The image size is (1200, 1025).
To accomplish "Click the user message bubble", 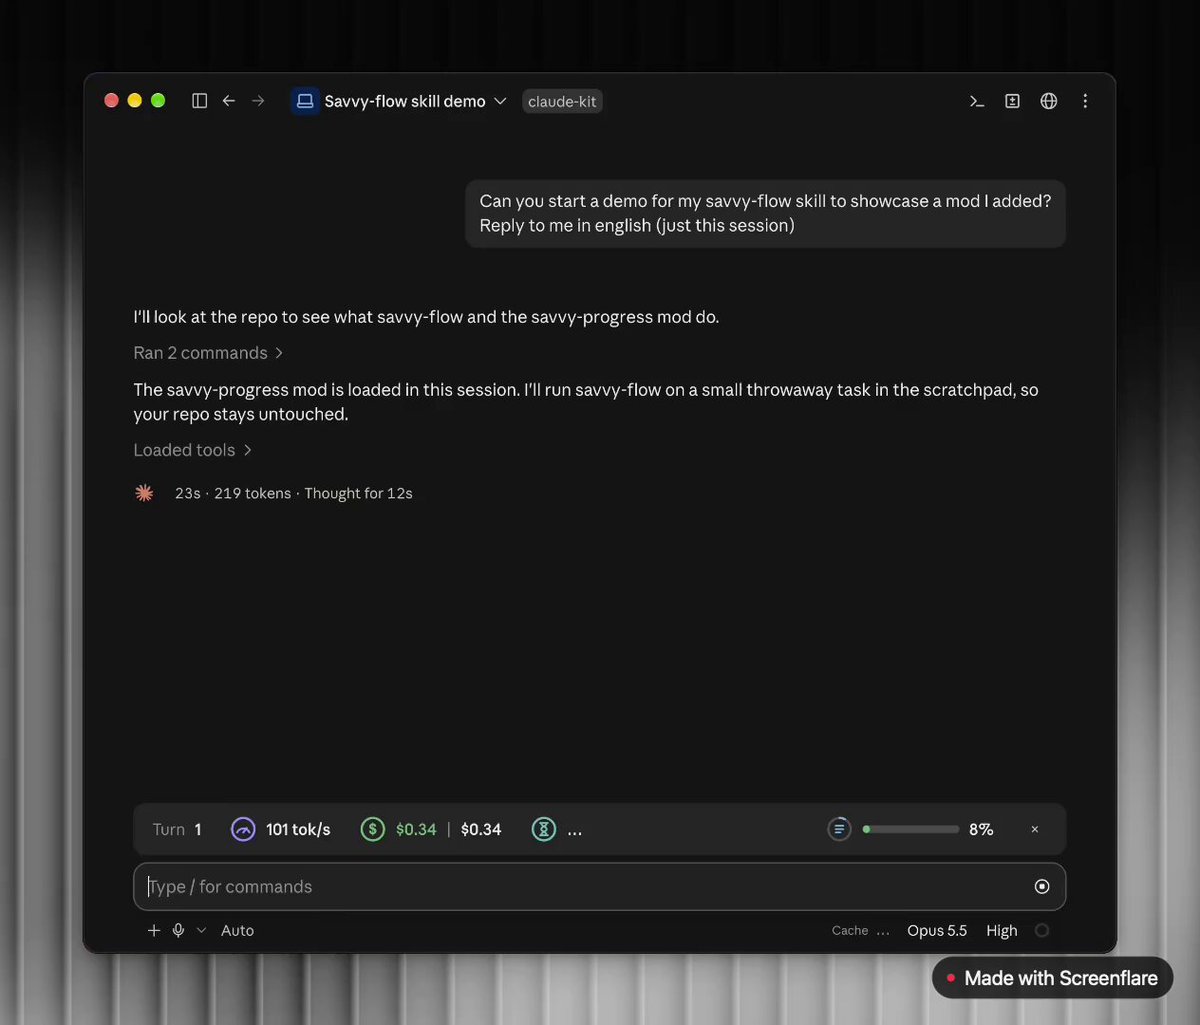I will click(765, 213).
